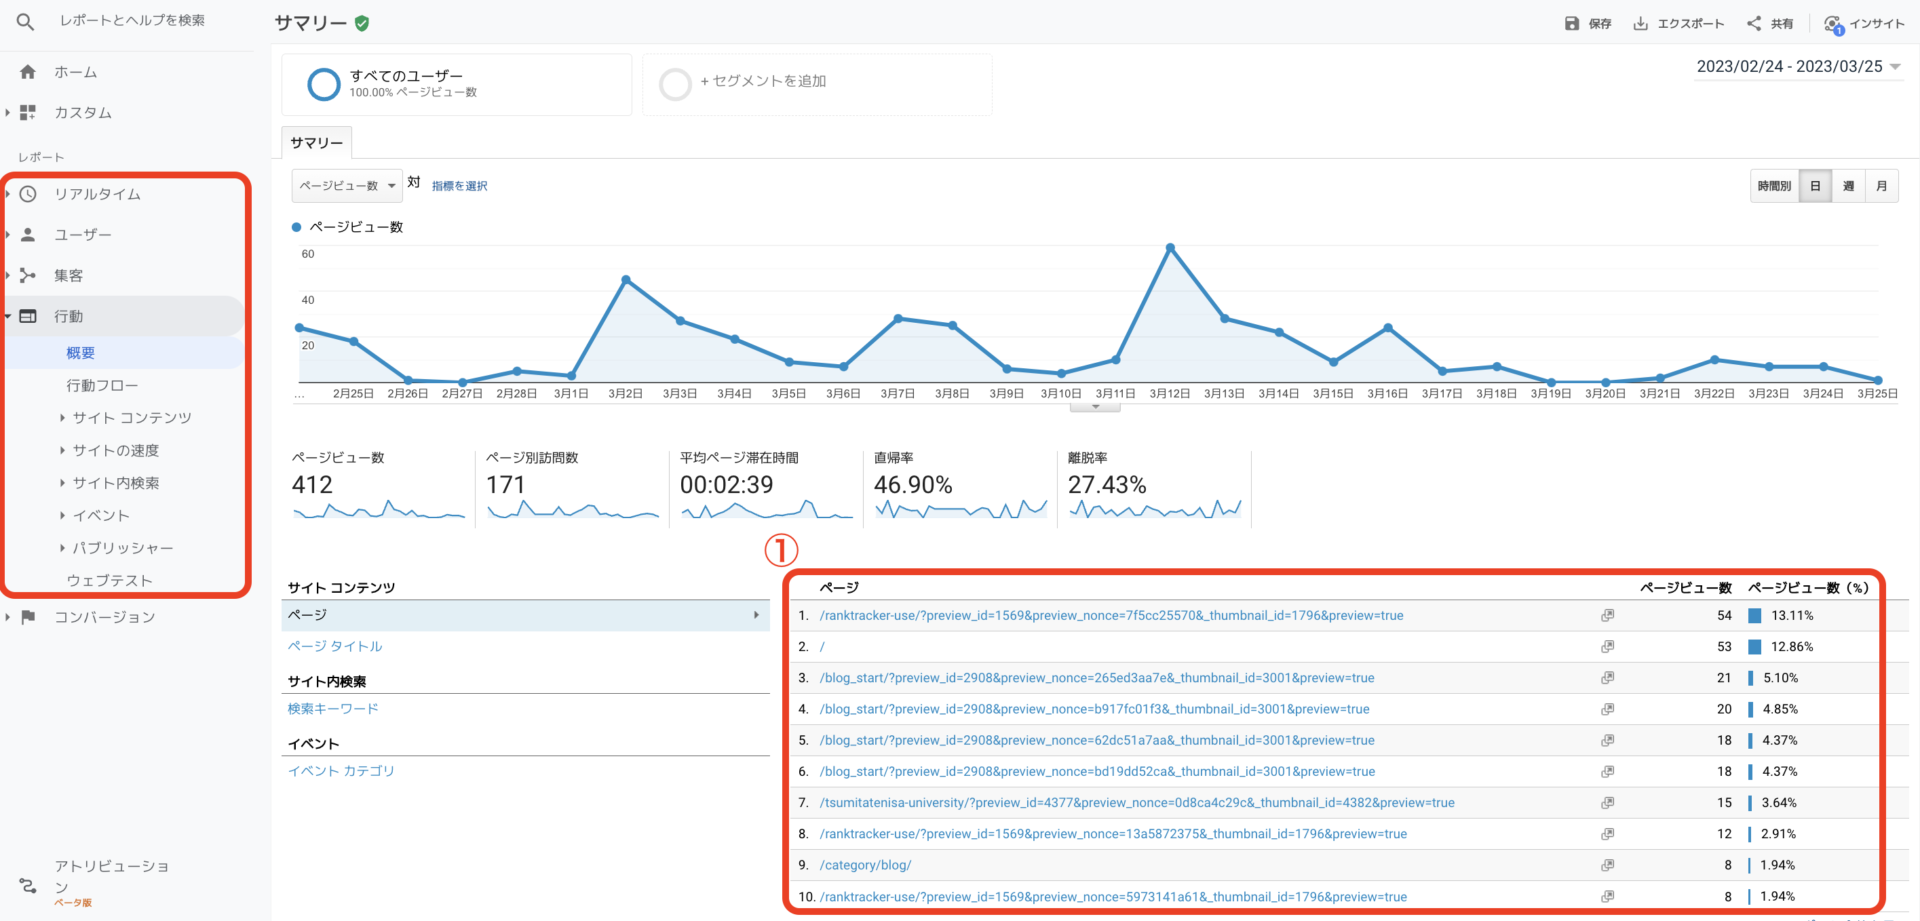Click the 平均ページ滞在時間 sparkline

click(x=767, y=510)
